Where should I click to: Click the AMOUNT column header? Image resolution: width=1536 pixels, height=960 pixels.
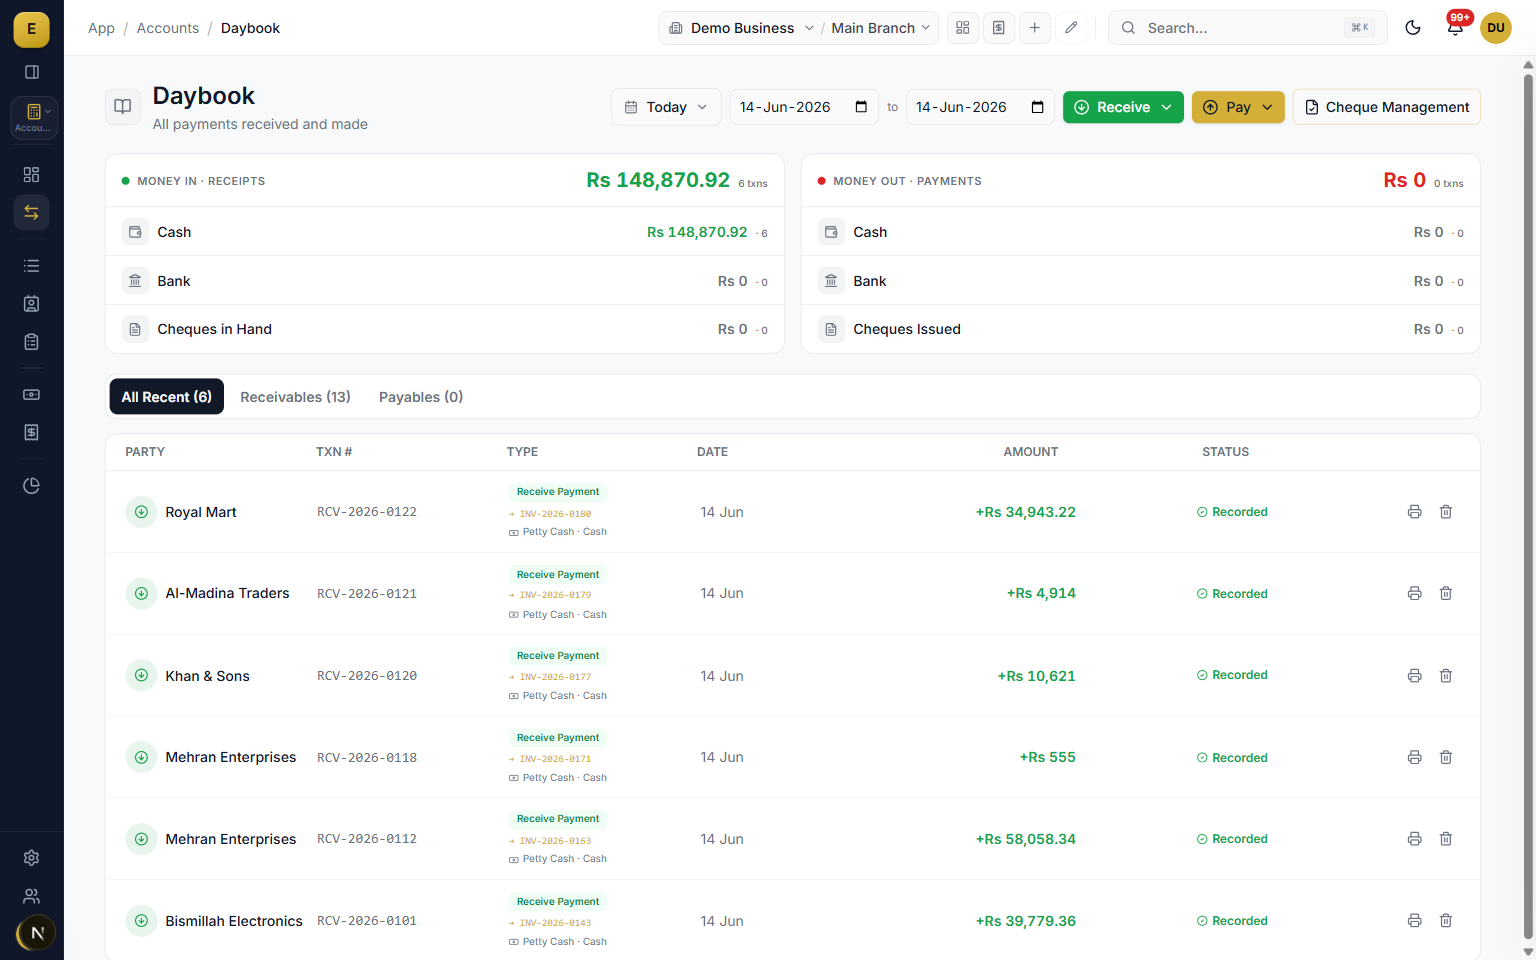coord(1031,452)
